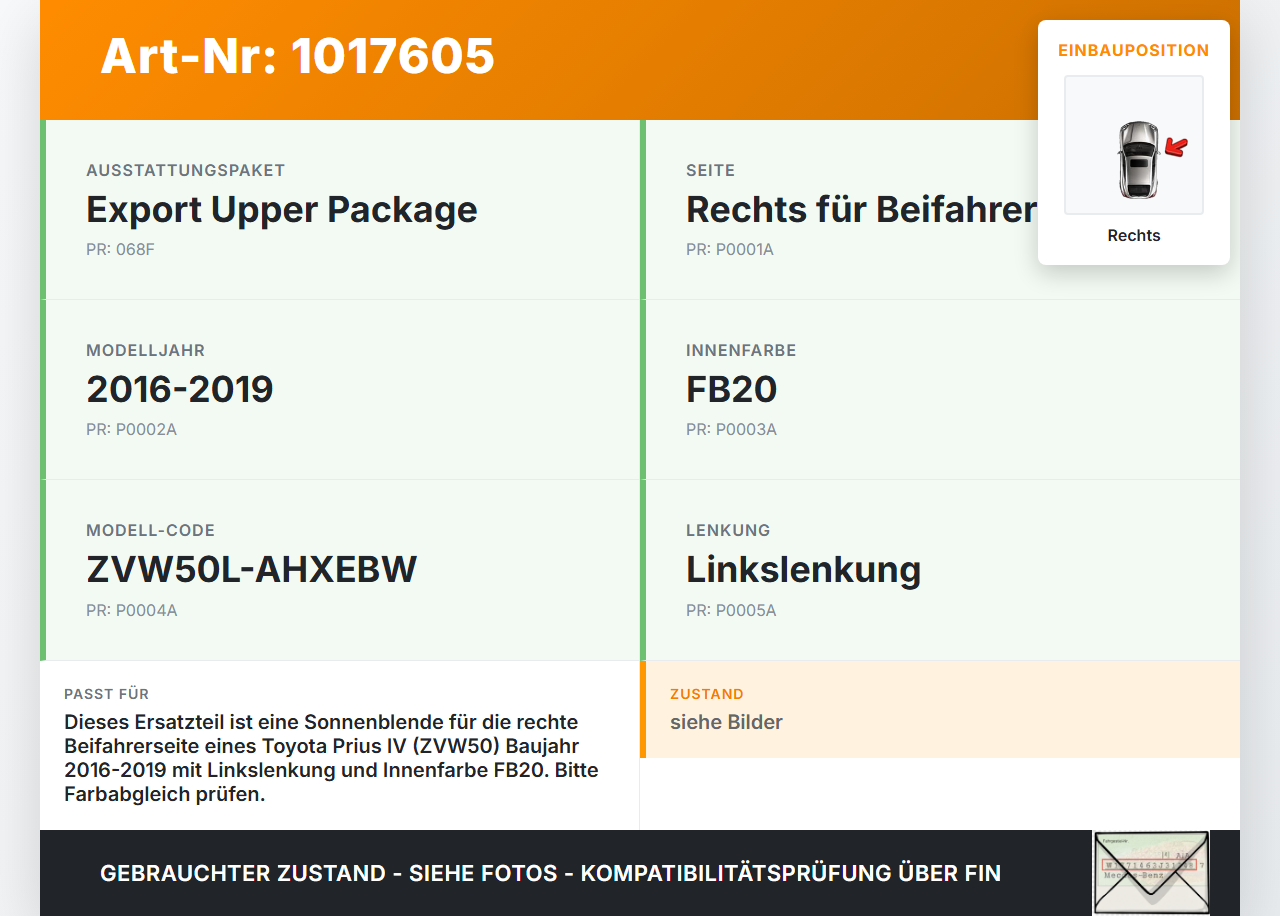Click the PR: P0004A code

tap(131, 610)
